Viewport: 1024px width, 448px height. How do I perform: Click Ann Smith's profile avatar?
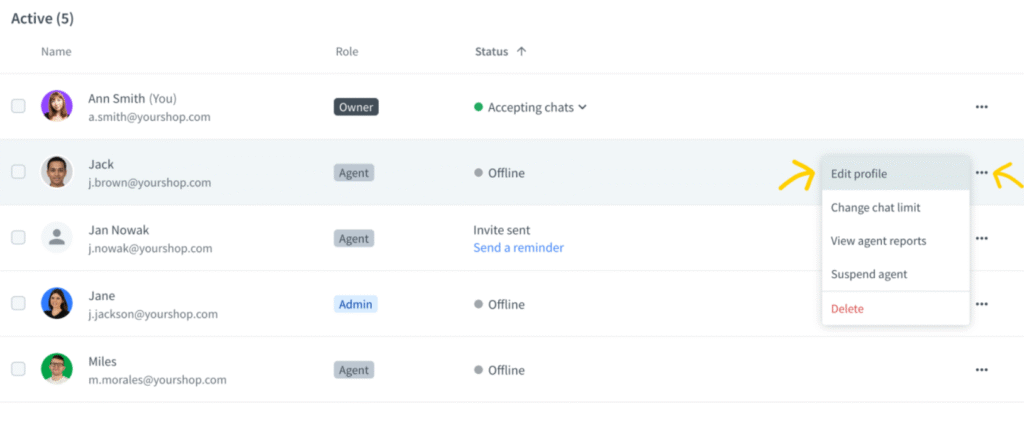57,106
